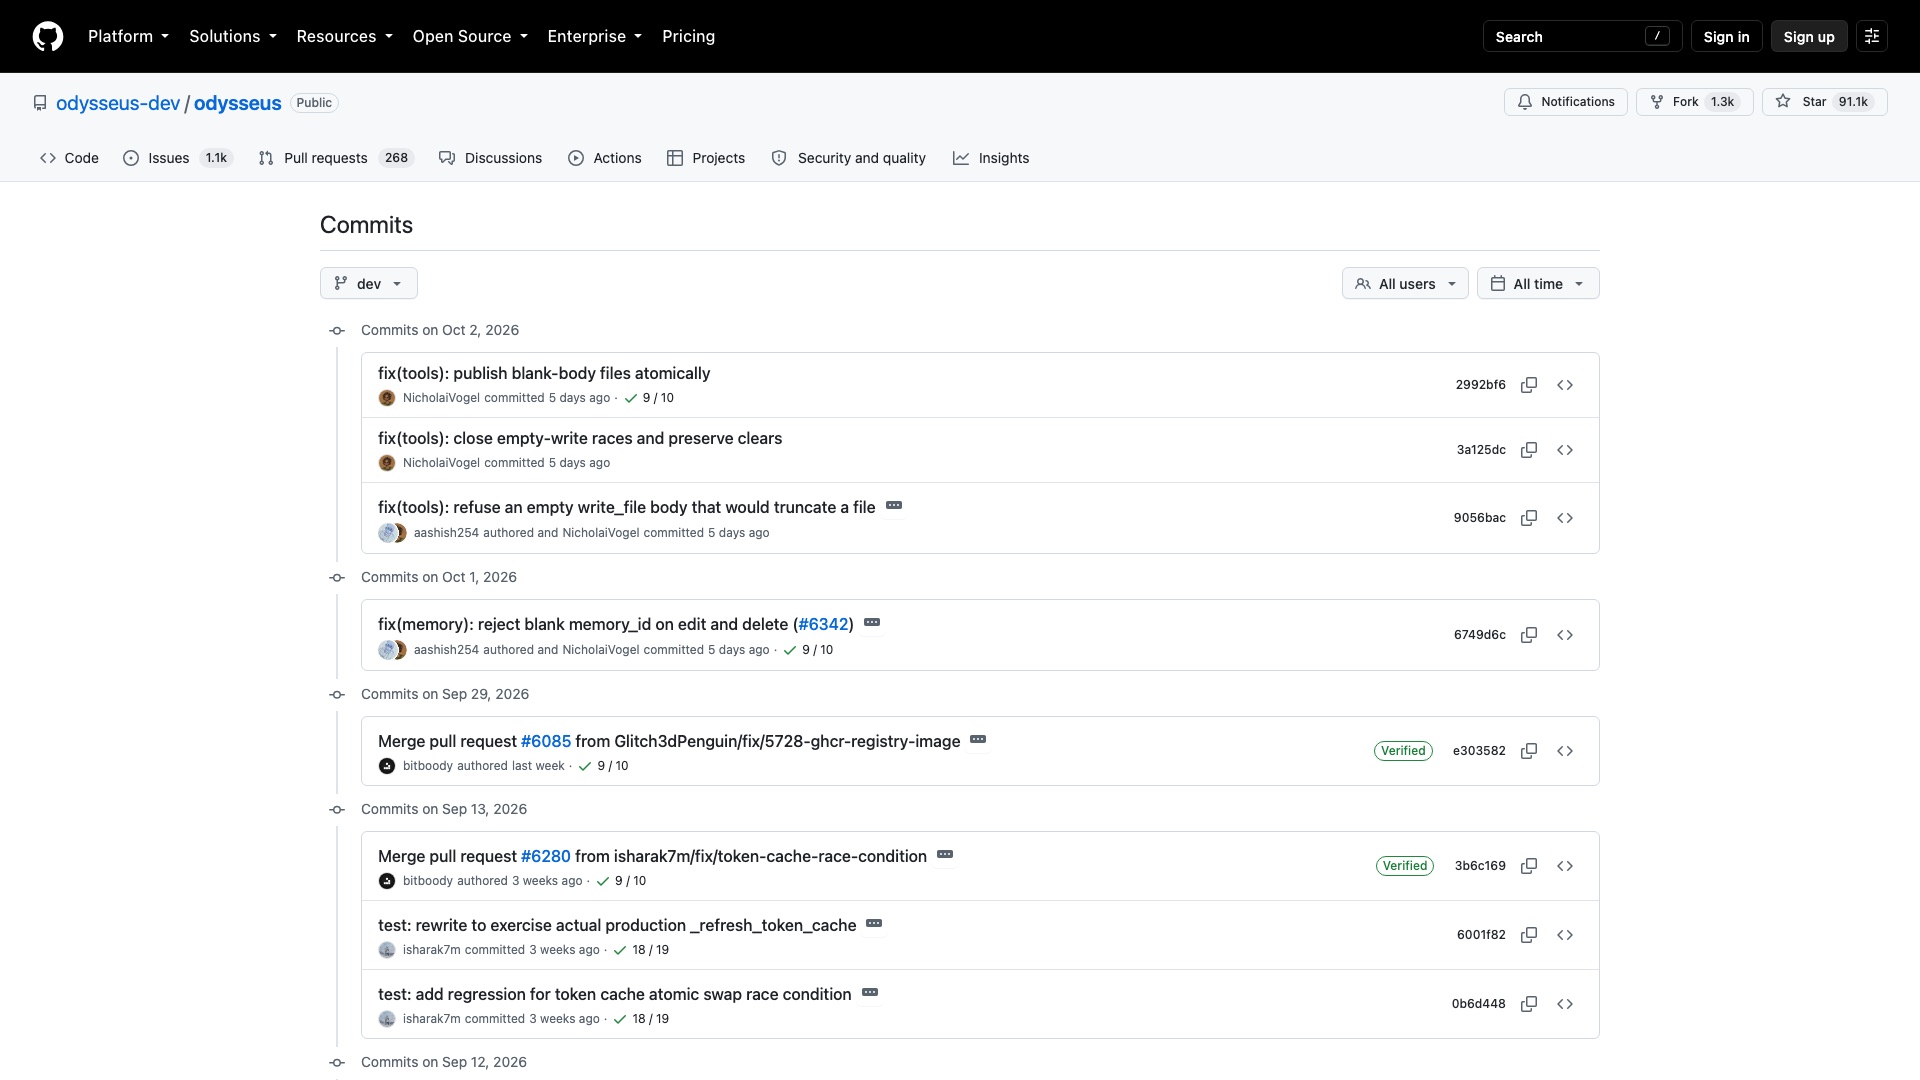Expand description of refuse empty write_file commit
Viewport: 1920px width, 1080px height.
pos(894,506)
